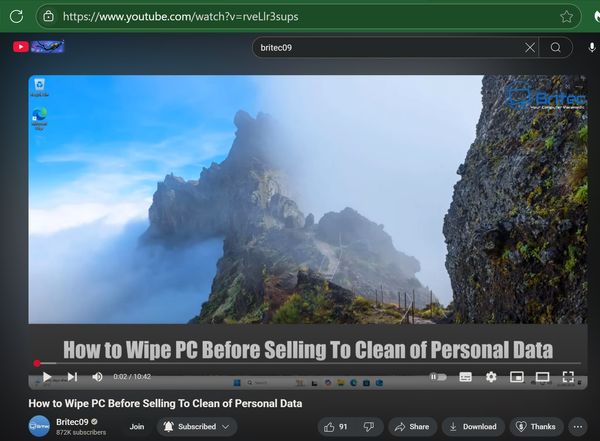Viewport: 600px width, 441px height.
Task: Start voice search with the microphone icon
Action: 592,47
